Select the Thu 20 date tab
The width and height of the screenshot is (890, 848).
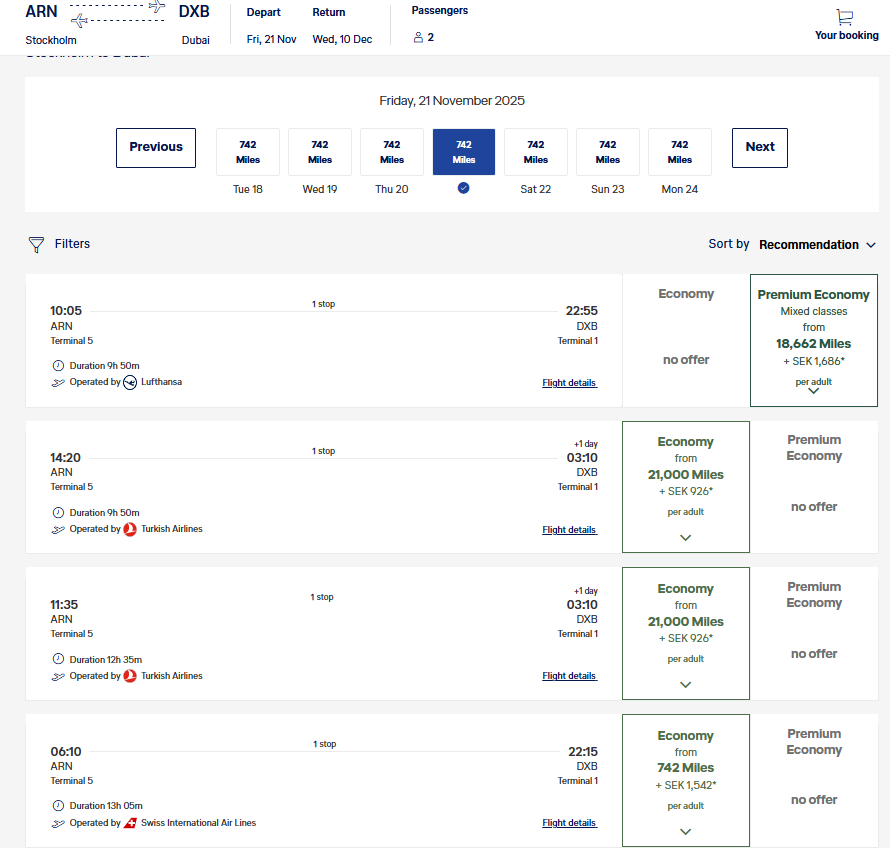click(x=392, y=189)
